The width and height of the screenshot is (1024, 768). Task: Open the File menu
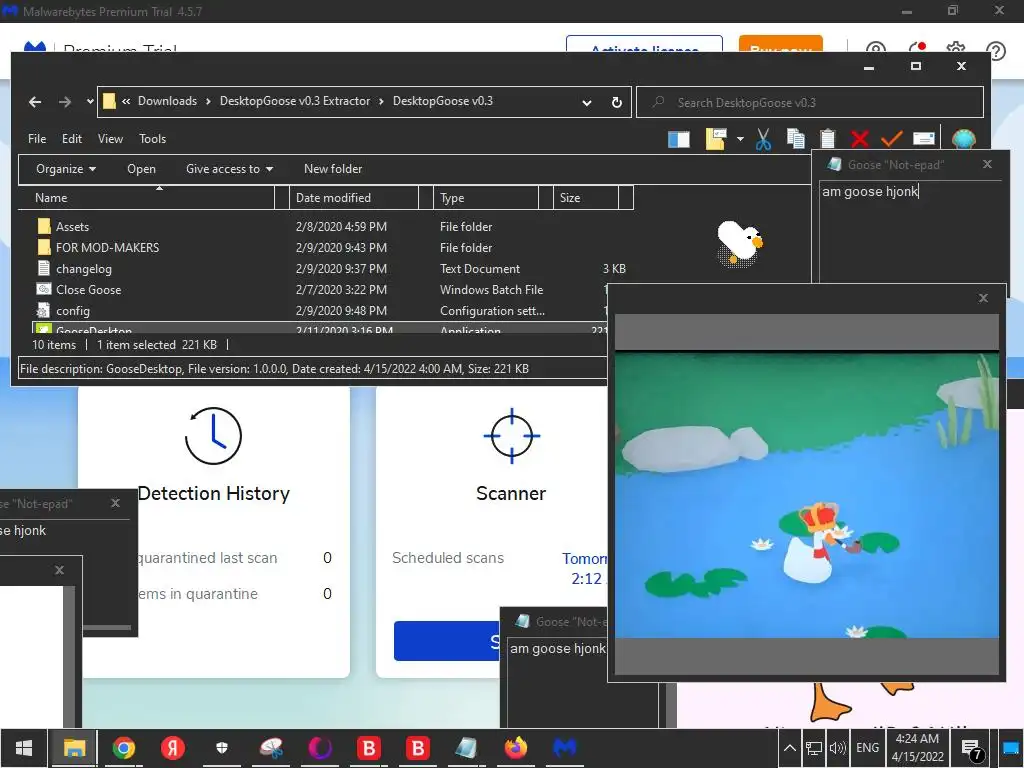click(37, 138)
